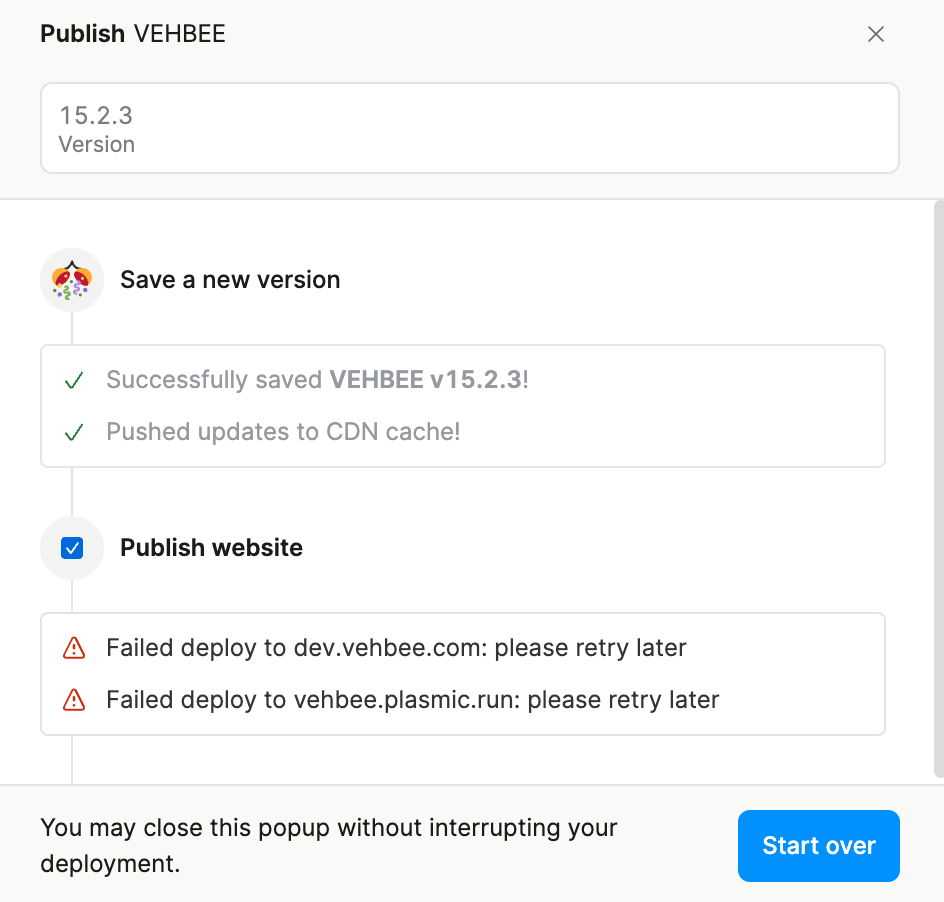Click the vertical scrollbar of the publish steps

[937, 488]
